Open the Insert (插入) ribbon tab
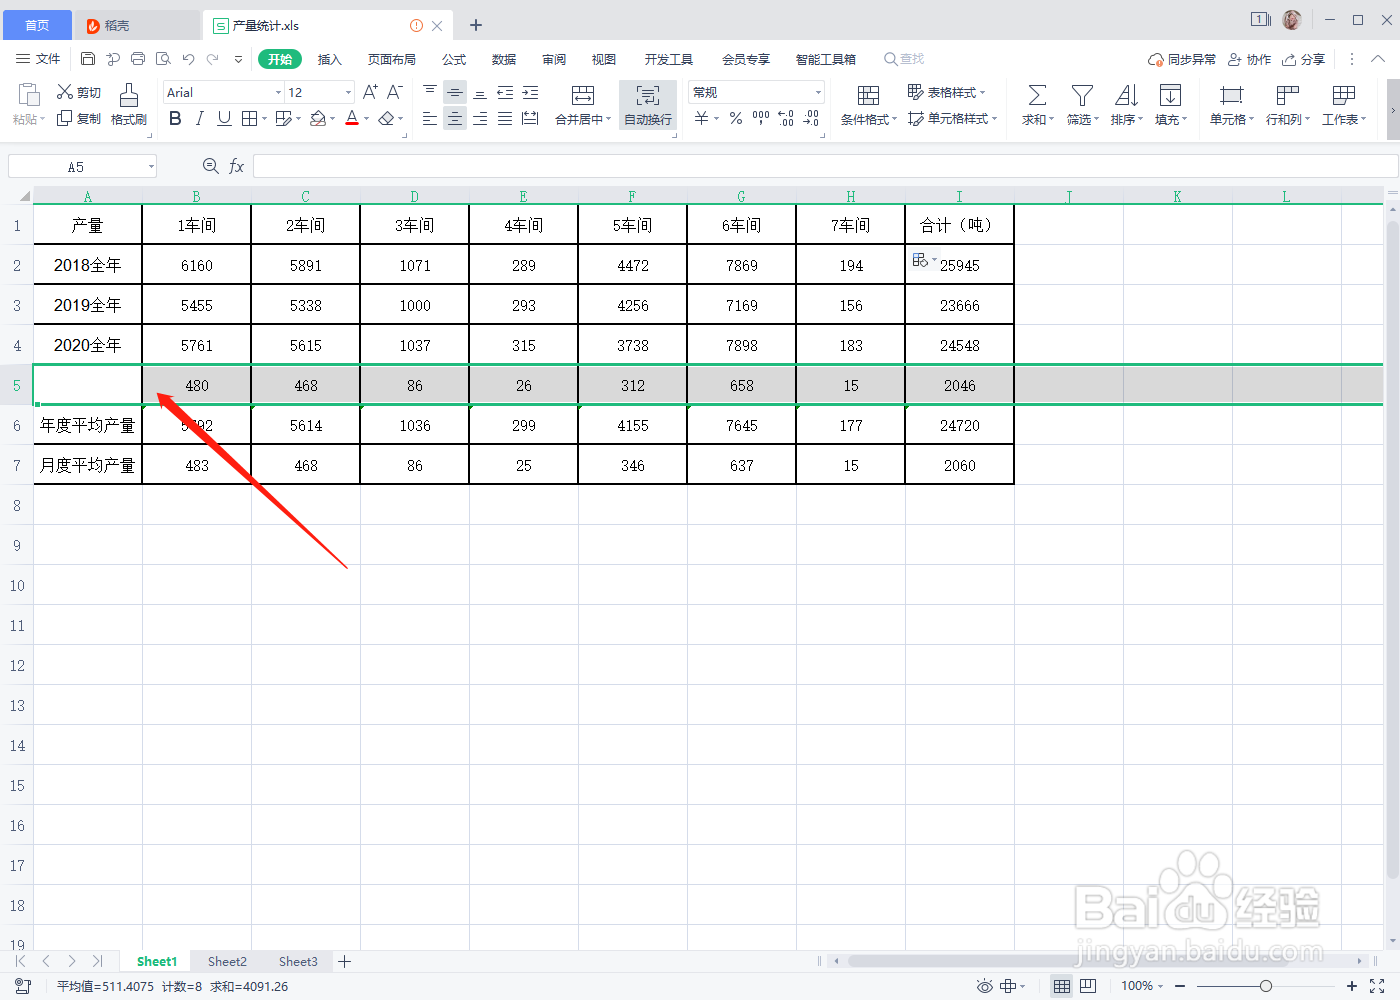 (x=330, y=59)
